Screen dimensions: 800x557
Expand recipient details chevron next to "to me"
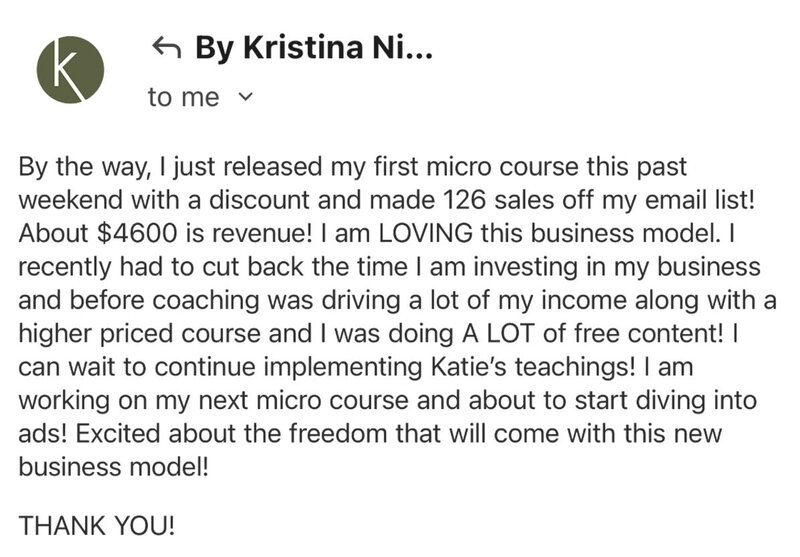[x=247, y=98]
